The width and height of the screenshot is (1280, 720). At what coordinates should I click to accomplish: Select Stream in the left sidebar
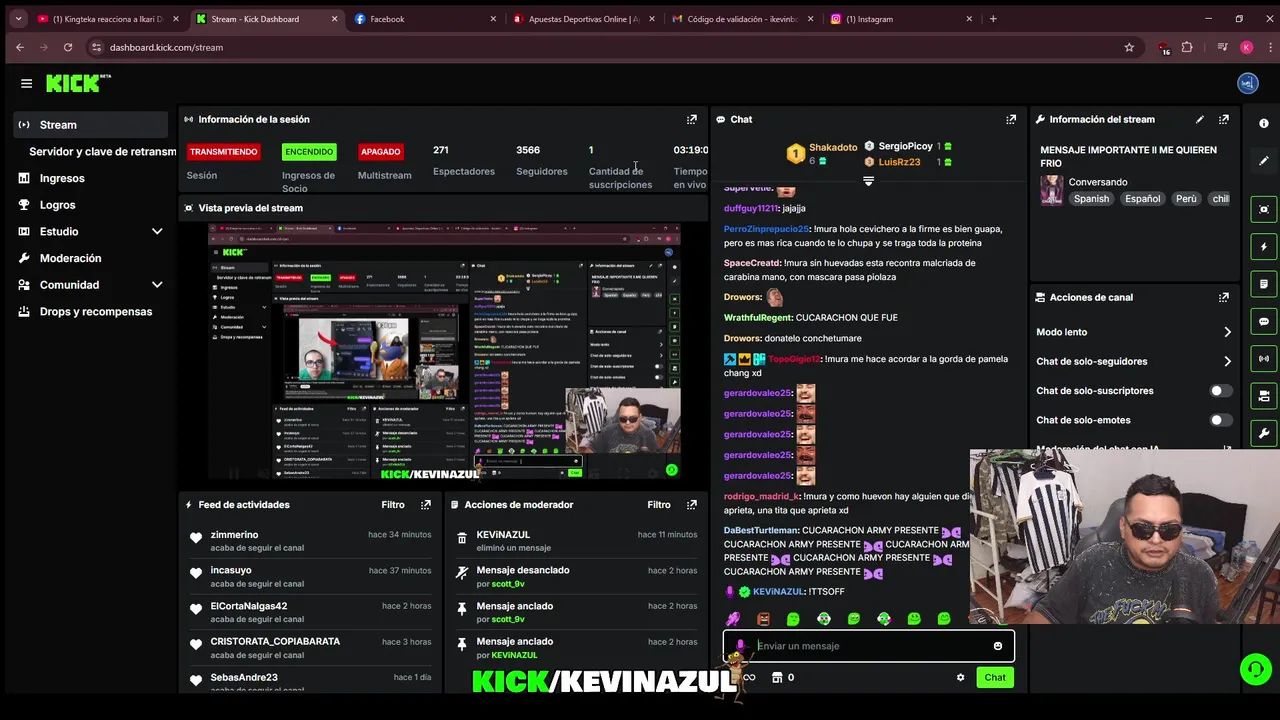point(91,125)
